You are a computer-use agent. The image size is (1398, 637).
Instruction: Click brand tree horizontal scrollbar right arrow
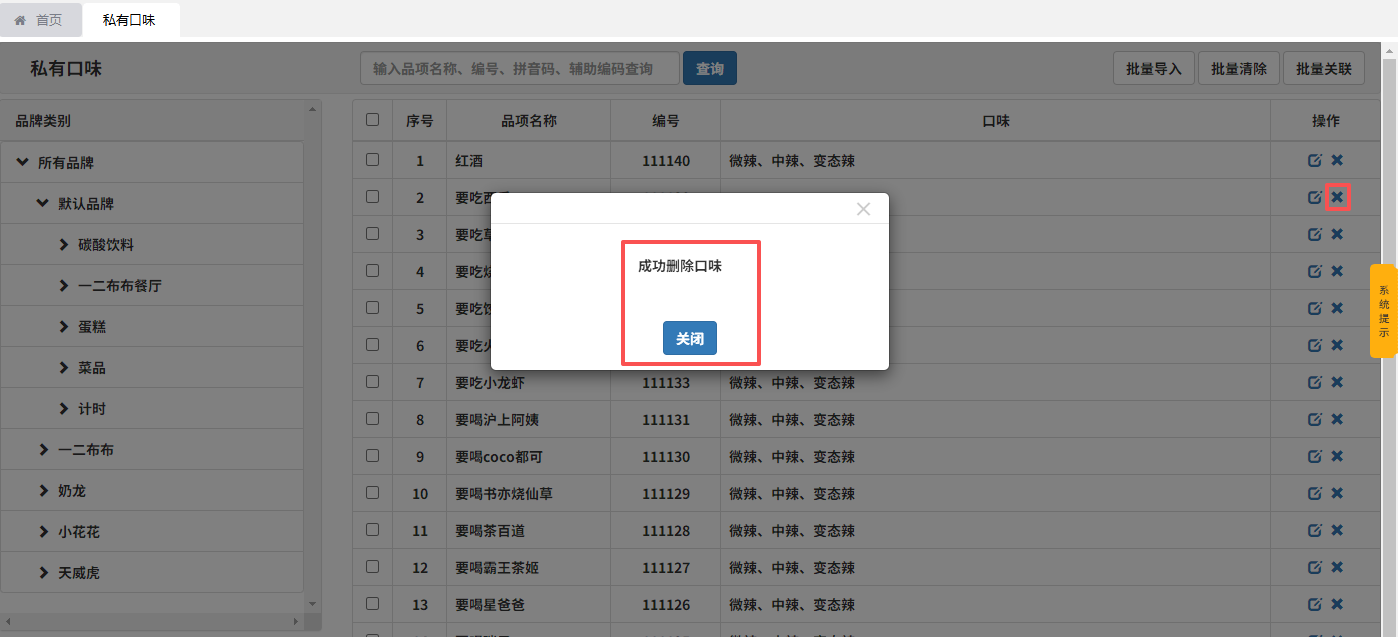point(295,621)
